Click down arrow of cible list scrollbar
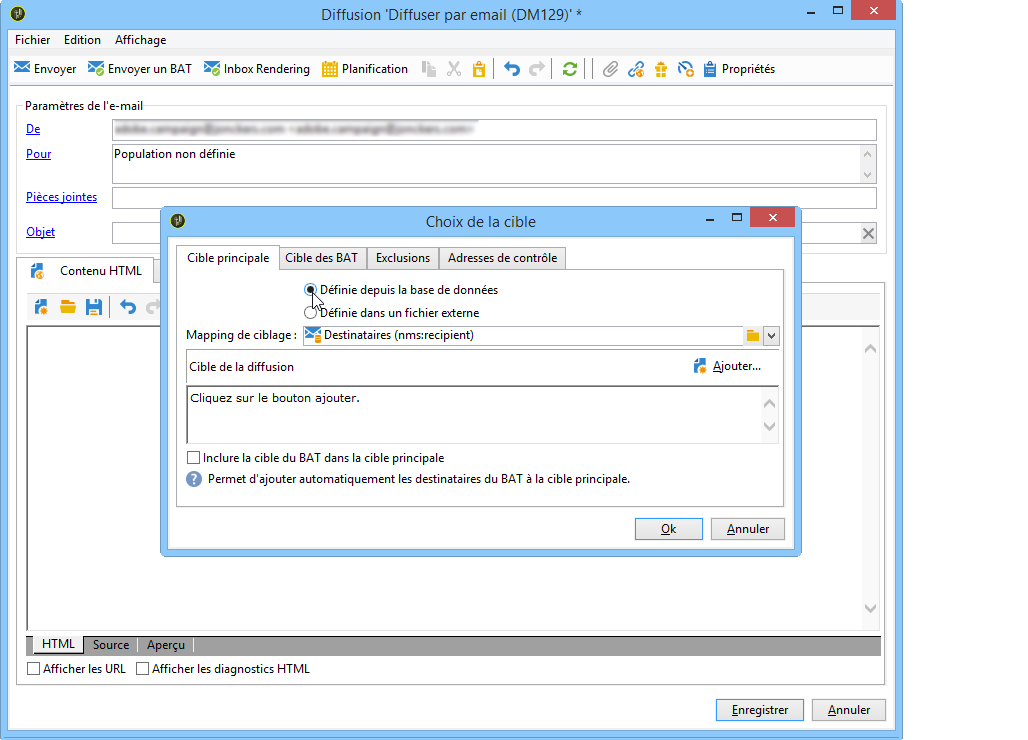1028x740 pixels. (770, 427)
